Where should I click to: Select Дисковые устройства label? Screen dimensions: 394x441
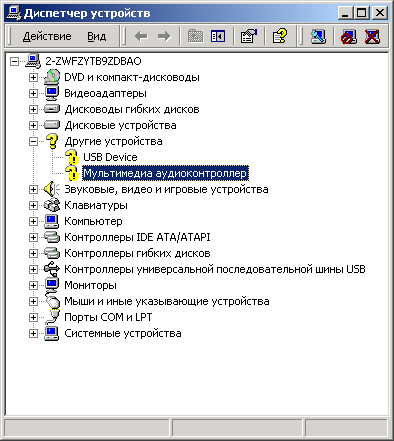pos(120,125)
